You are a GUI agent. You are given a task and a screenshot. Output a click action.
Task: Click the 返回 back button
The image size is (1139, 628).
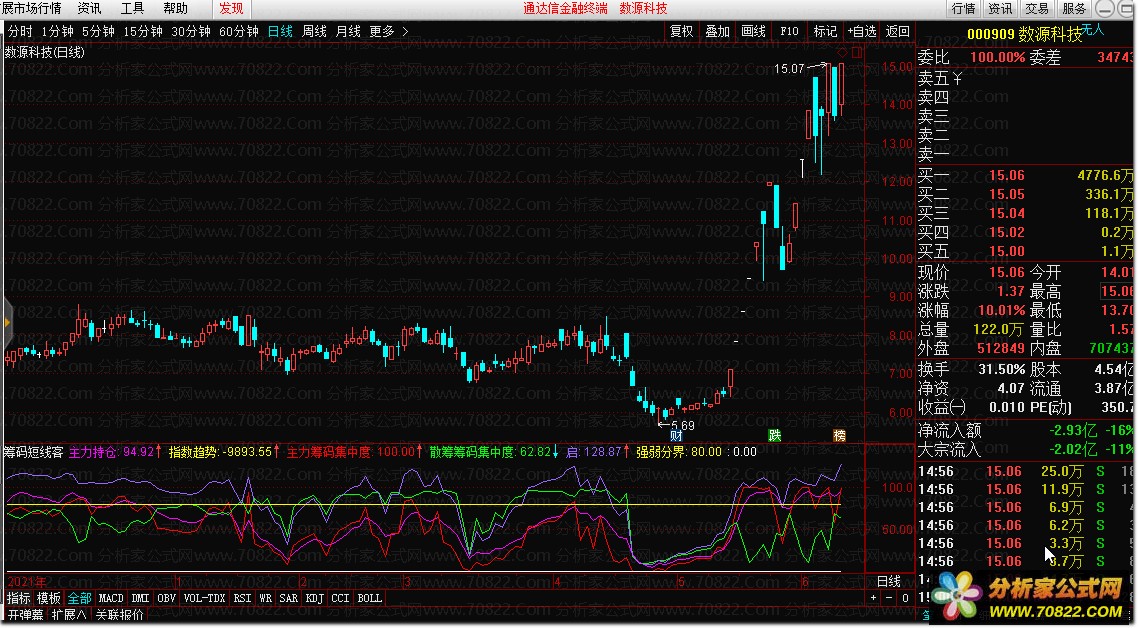pyautogui.click(x=897, y=31)
